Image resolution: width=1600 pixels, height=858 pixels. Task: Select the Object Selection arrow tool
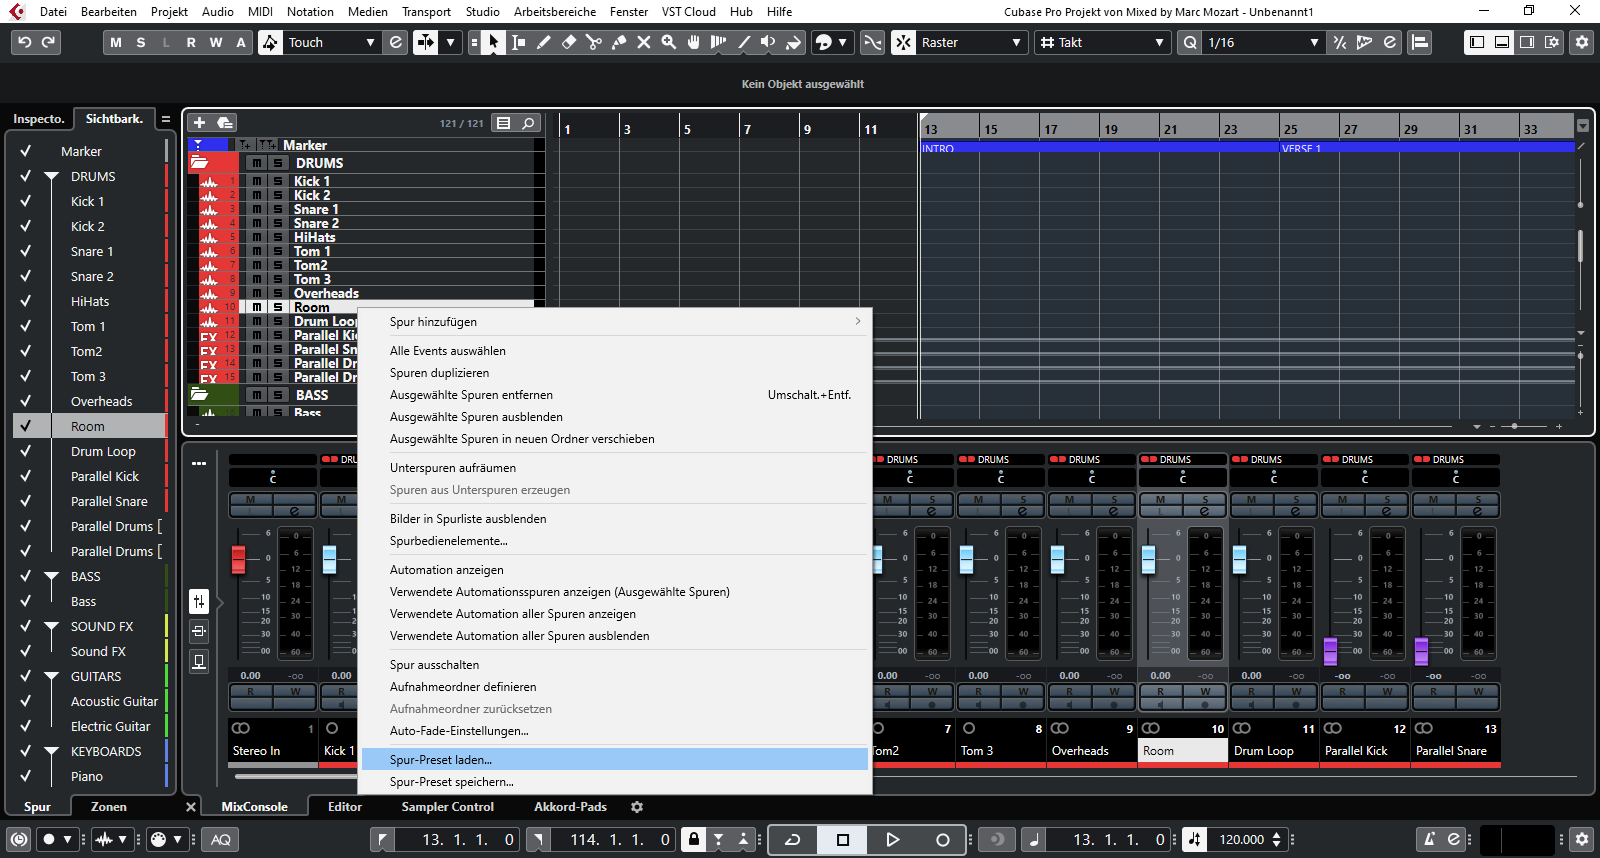click(x=493, y=42)
